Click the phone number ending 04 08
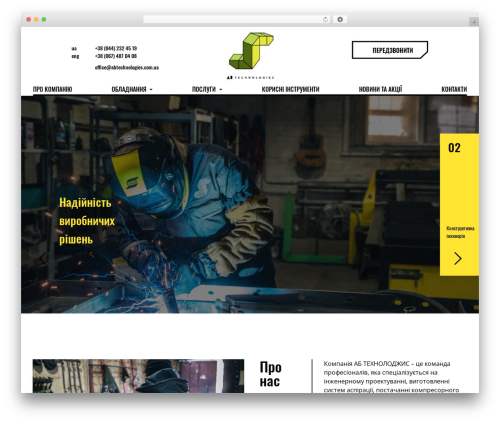The width and height of the screenshot is (500, 423). point(116,56)
